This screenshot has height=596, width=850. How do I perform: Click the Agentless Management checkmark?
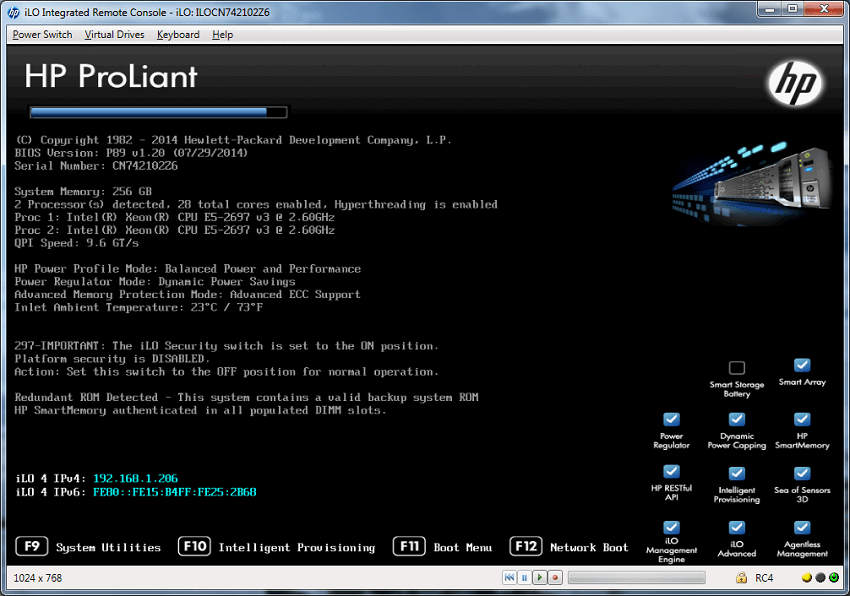[802, 527]
